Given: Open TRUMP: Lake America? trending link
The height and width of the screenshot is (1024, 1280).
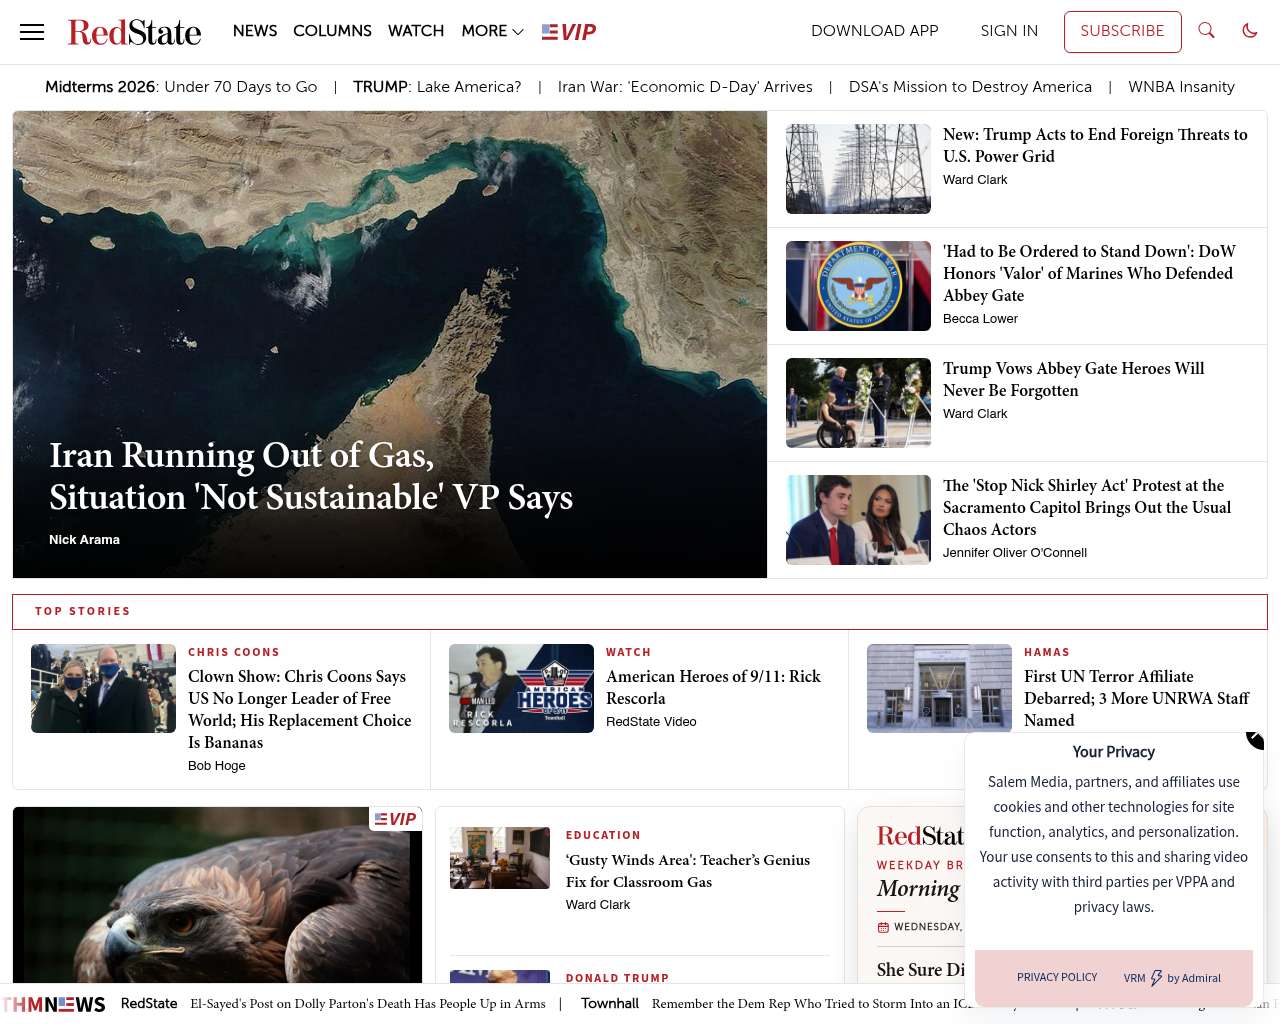Looking at the screenshot, I should pos(437,87).
